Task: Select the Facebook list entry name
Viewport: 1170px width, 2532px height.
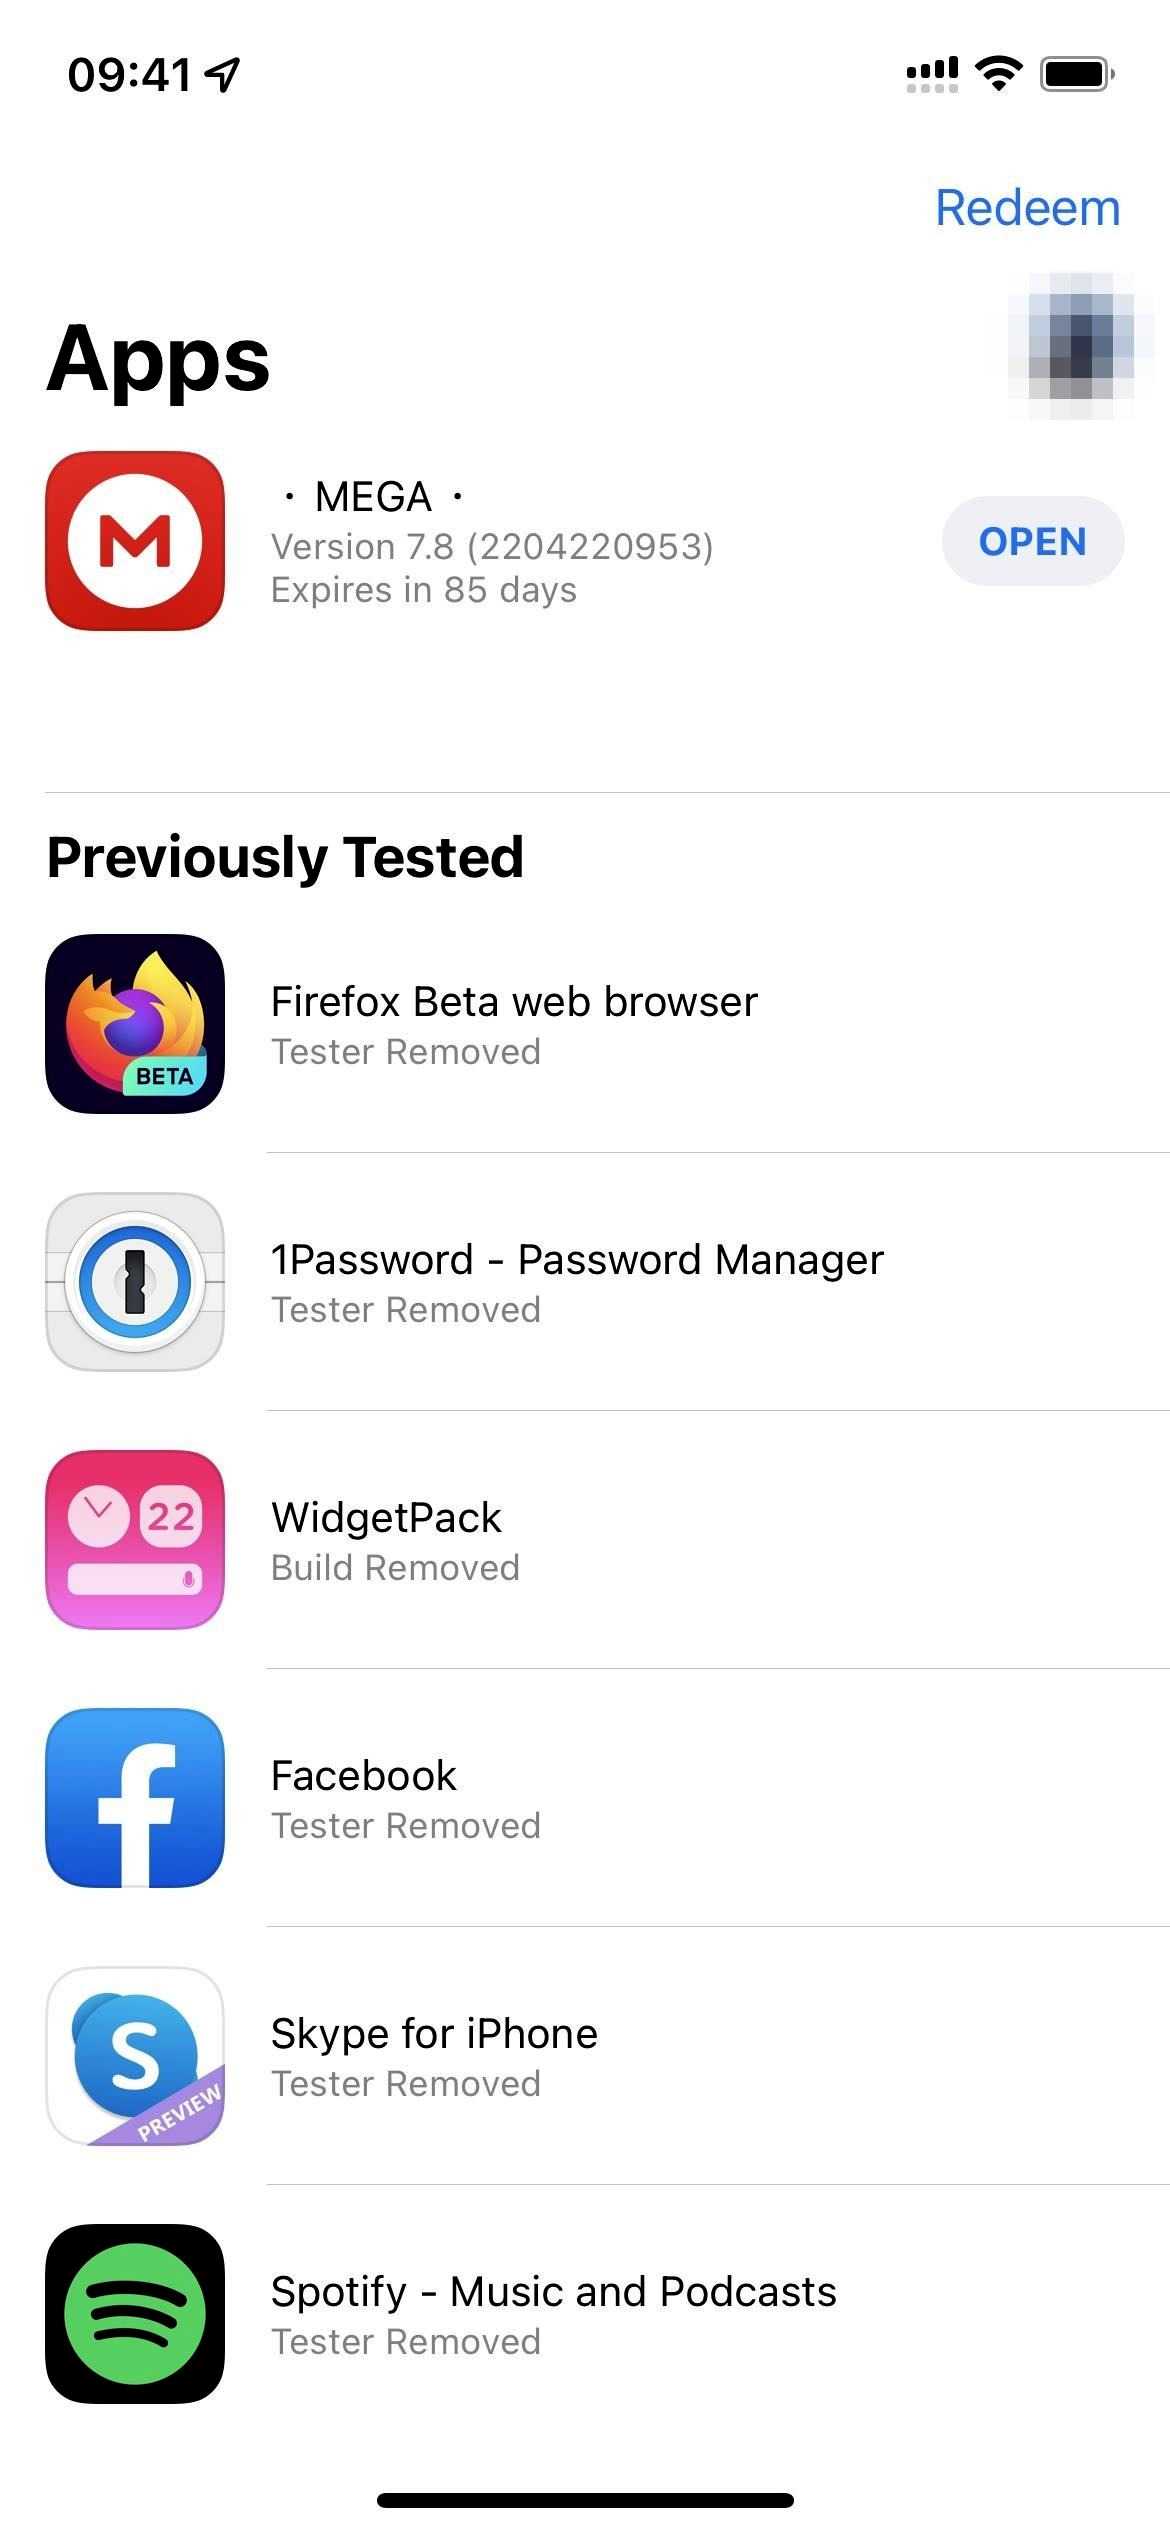Action: (364, 1776)
